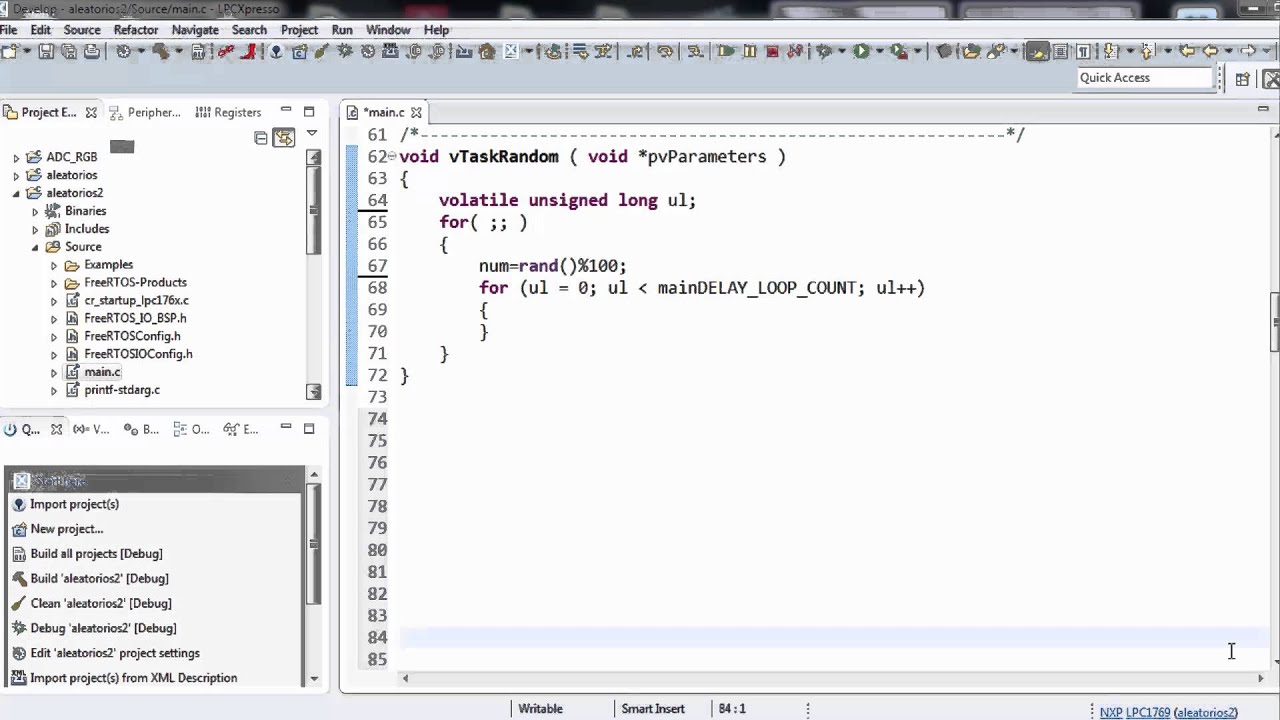Click the Save icon in the toolbar
The height and width of the screenshot is (720, 1280).
[x=46, y=51]
